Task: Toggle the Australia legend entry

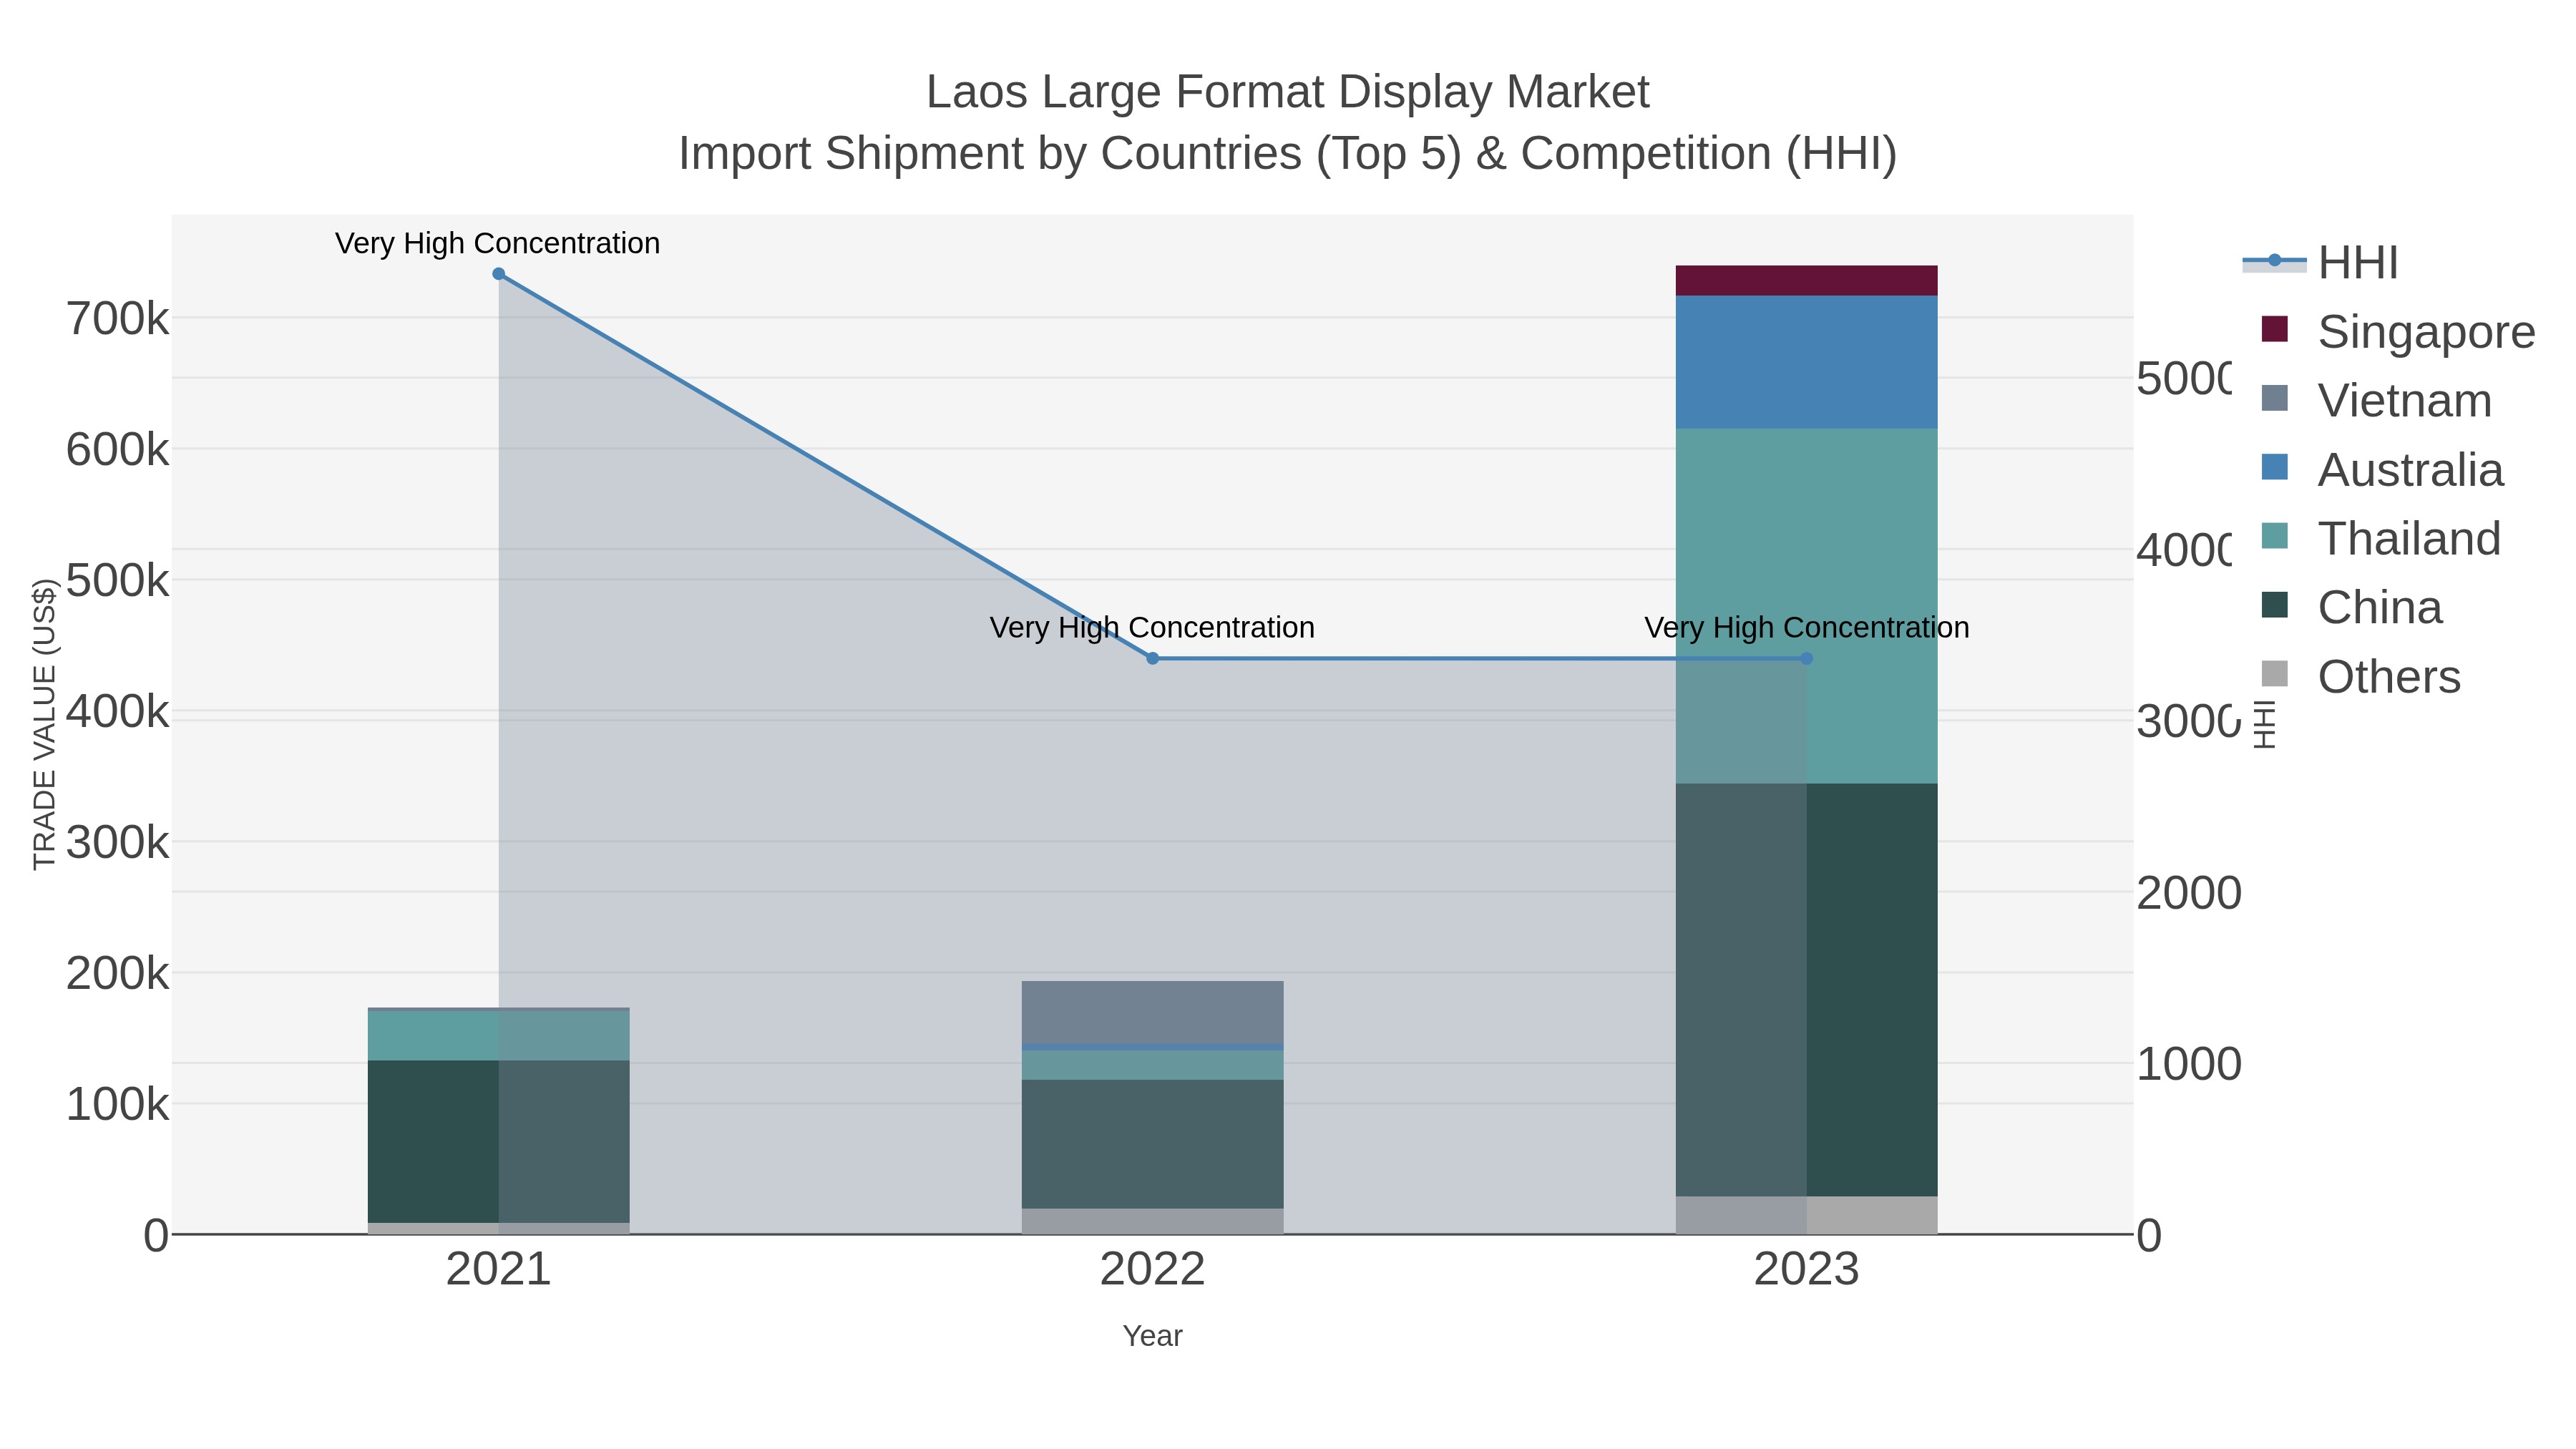Action: (x=2382, y=470)
